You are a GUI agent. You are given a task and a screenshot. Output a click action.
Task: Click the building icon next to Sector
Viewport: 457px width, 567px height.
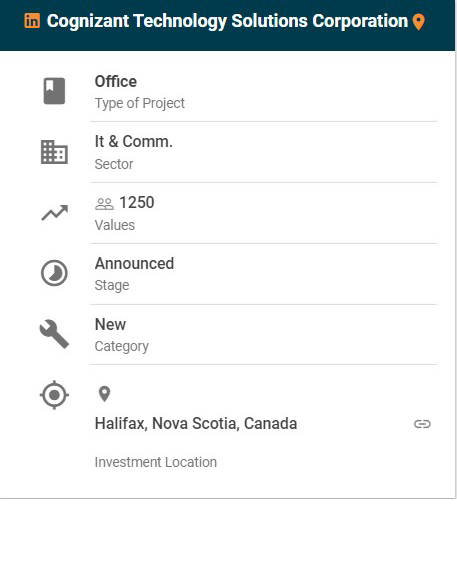54,152
